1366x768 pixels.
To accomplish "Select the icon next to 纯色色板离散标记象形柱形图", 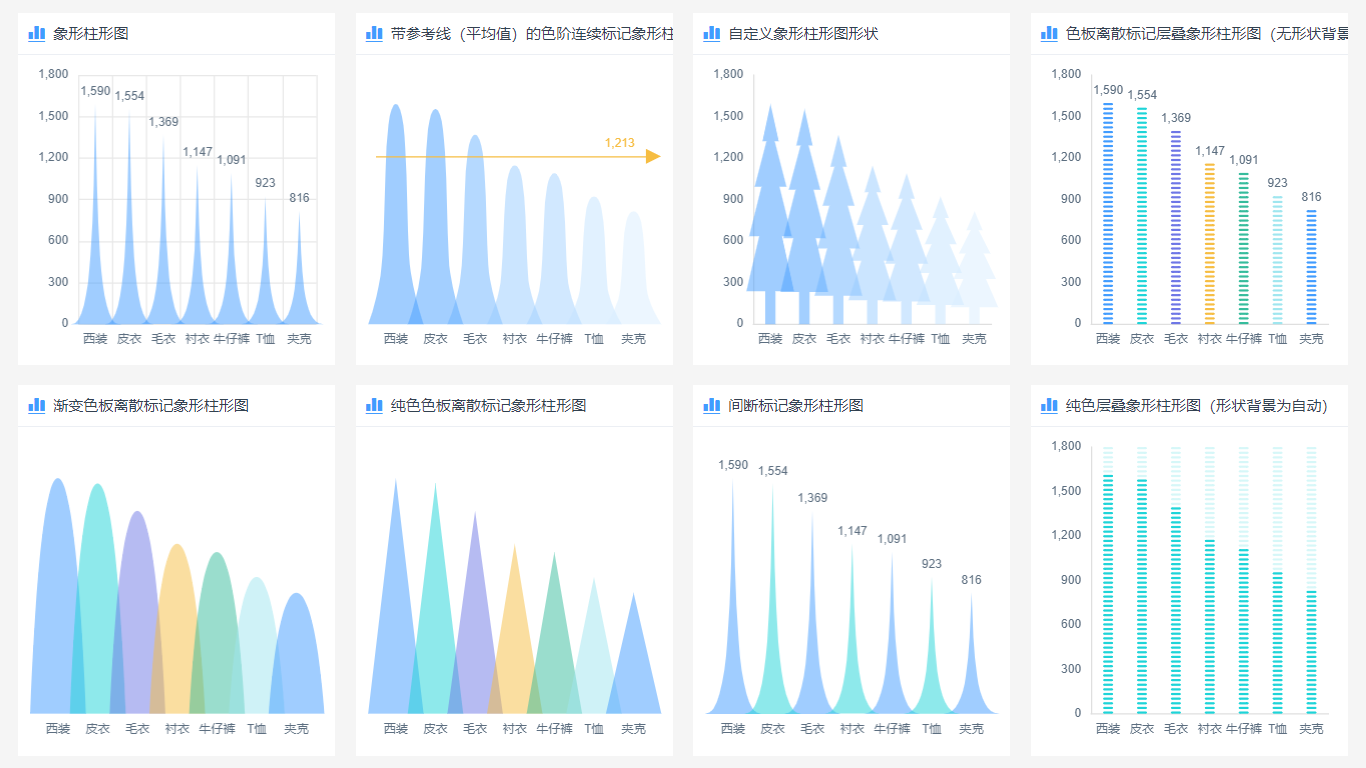I will 374,406.
